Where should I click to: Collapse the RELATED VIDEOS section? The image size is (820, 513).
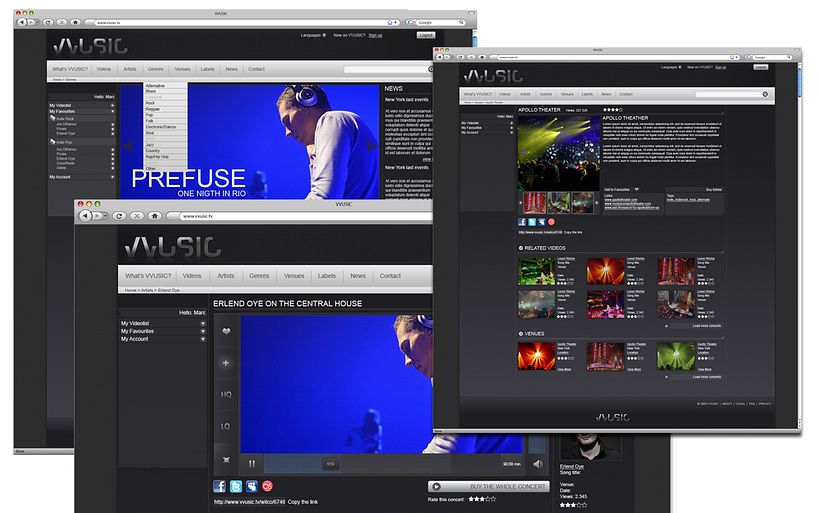click(521, 248)
